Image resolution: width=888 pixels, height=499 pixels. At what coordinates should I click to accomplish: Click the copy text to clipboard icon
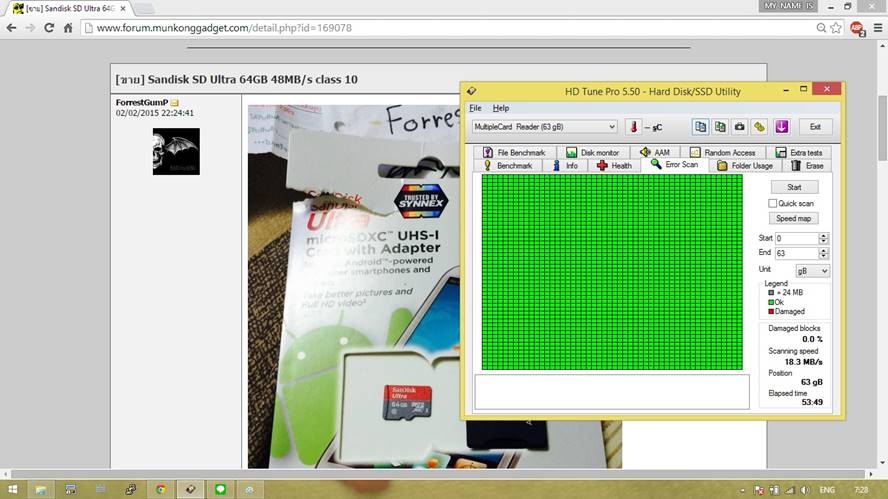700,127
